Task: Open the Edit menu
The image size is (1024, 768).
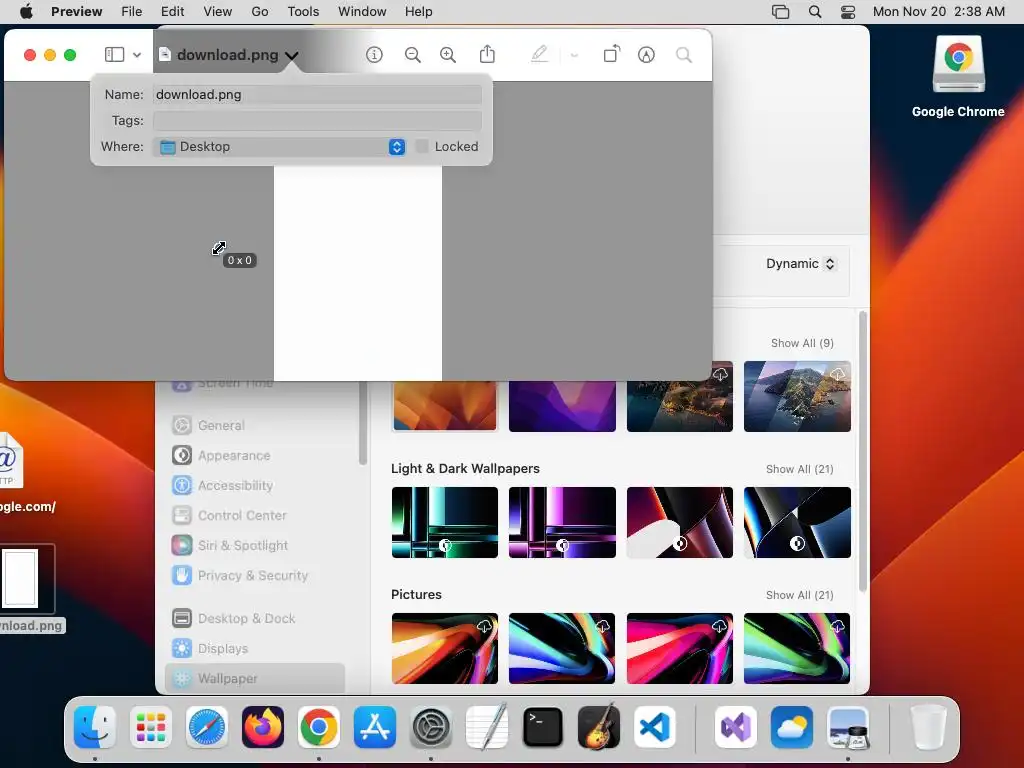Action: [172, 12]
